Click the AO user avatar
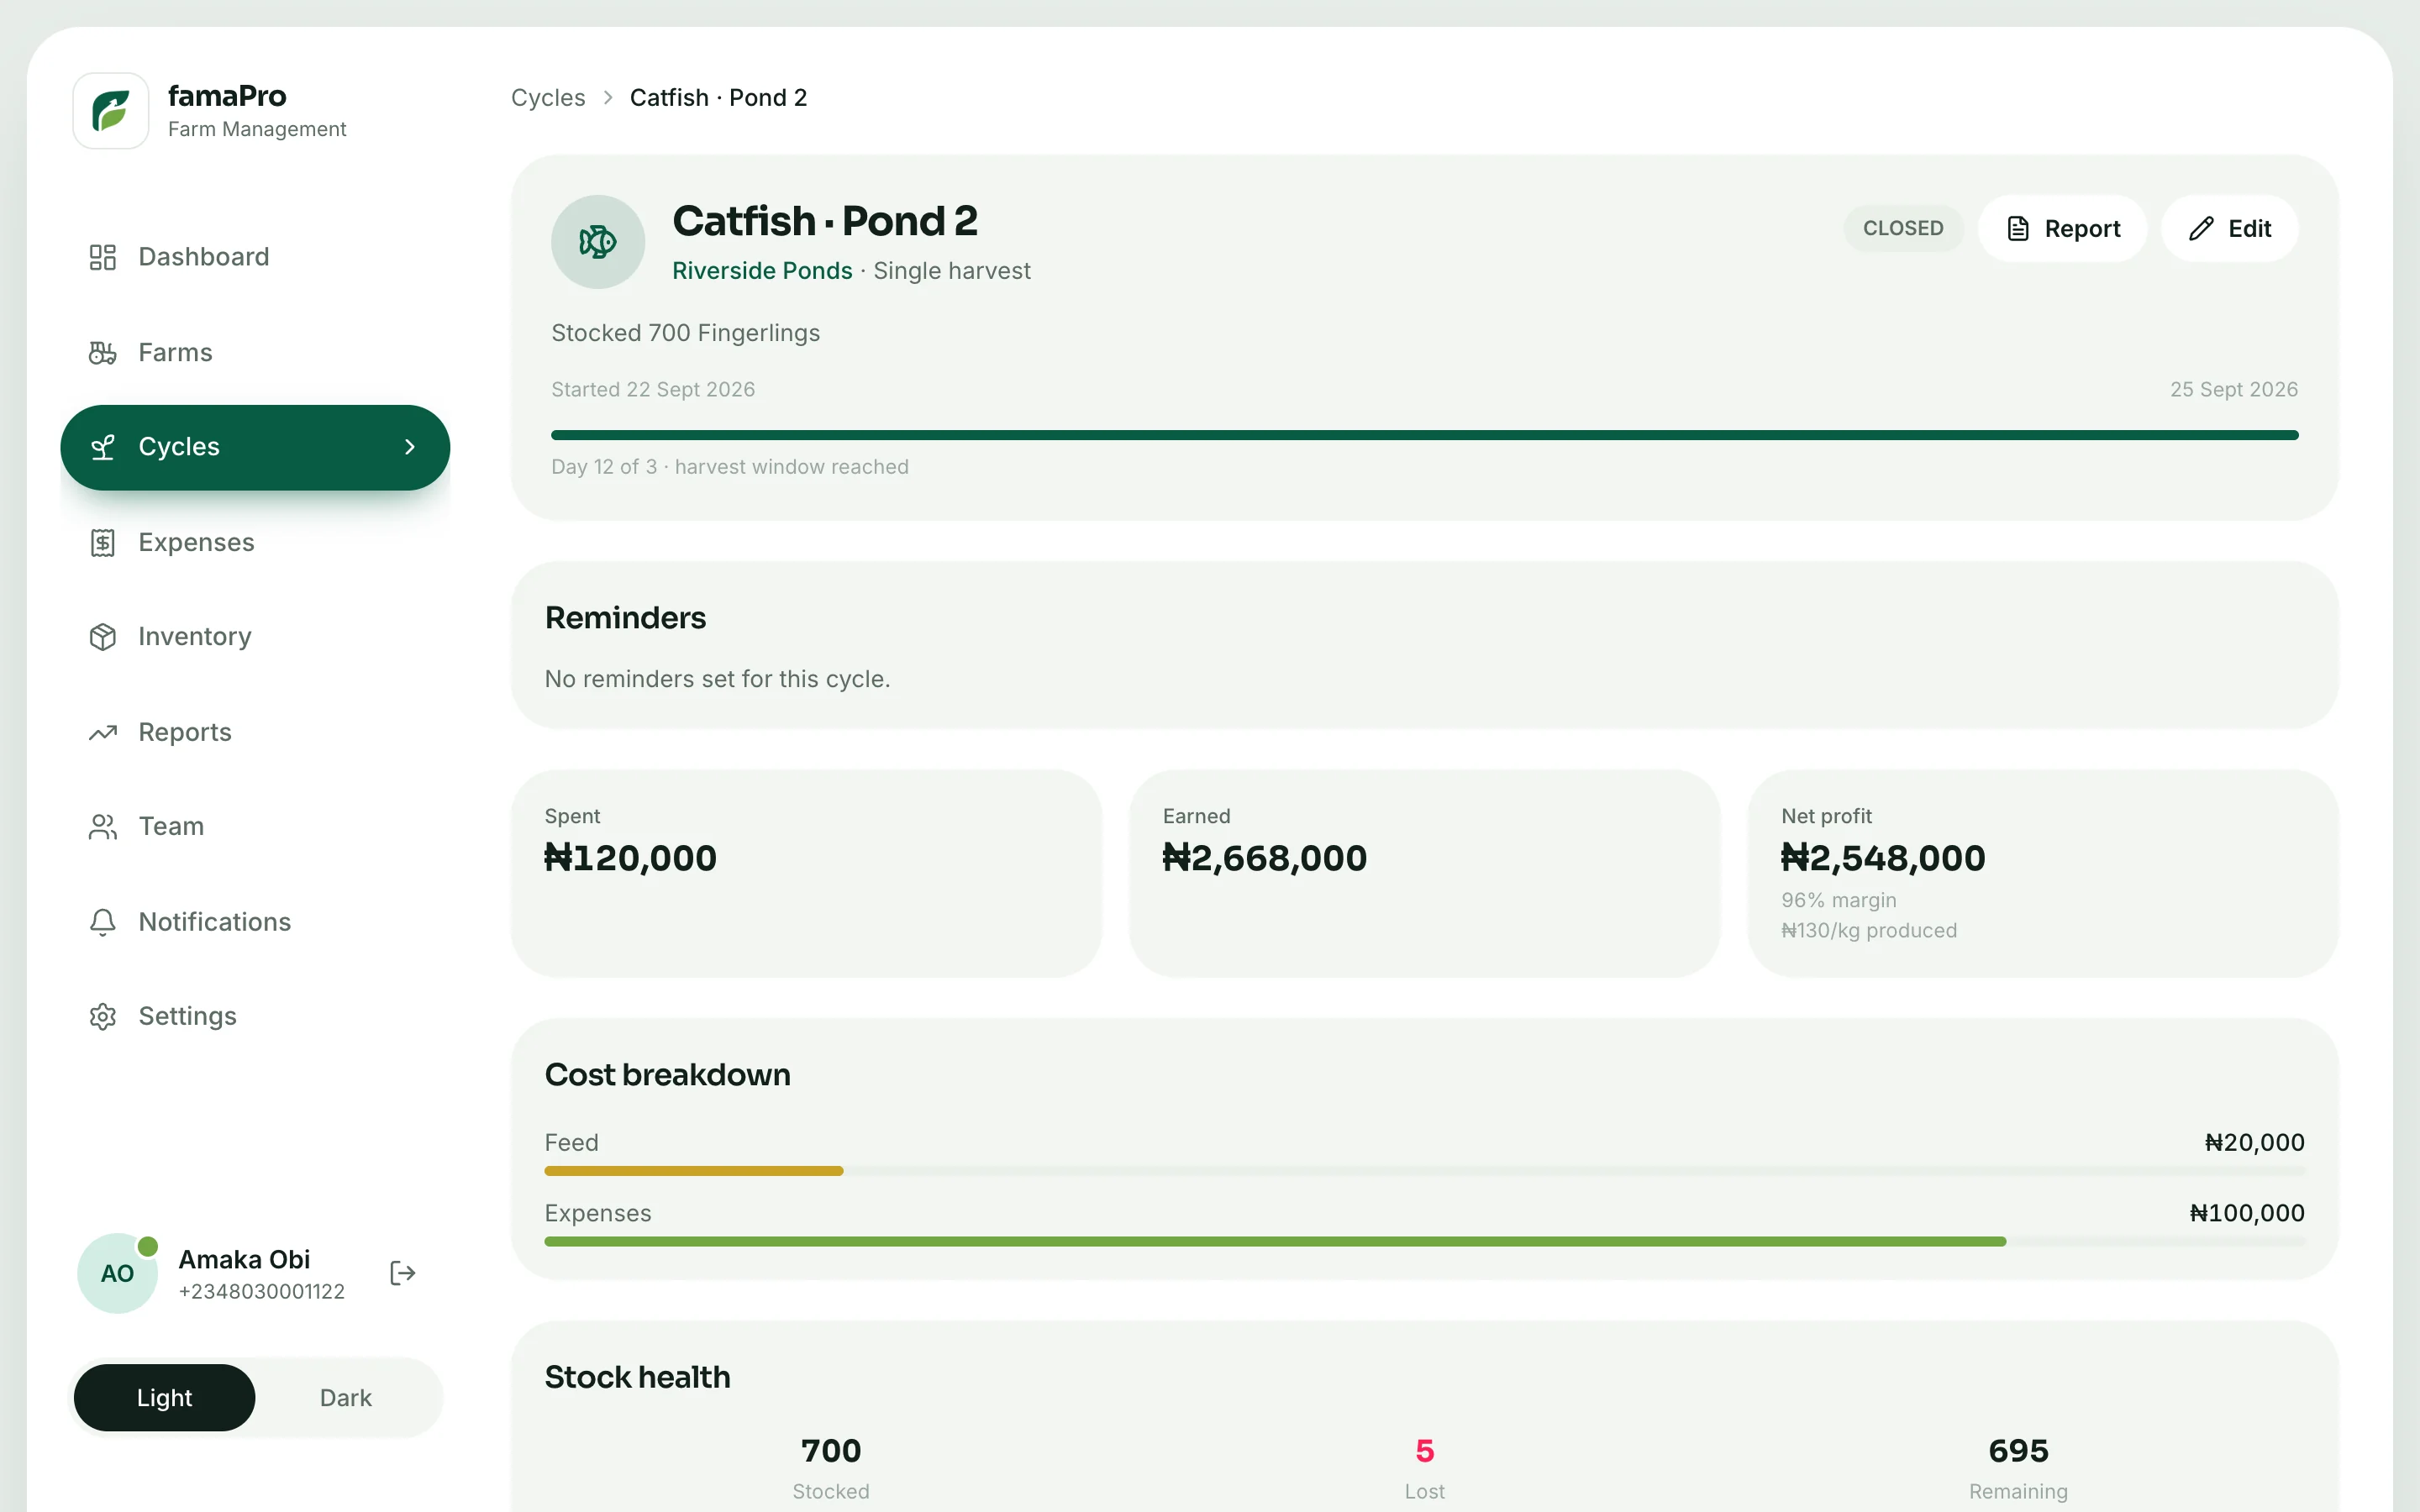 tap(117, 1273)
